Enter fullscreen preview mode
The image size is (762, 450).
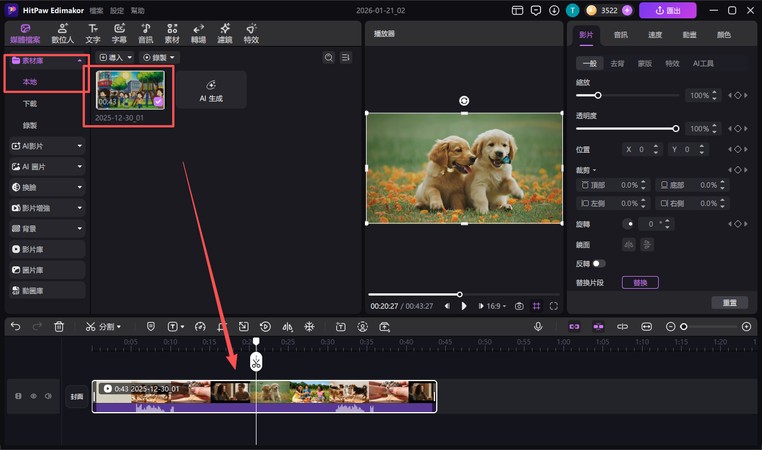tap(553, 306)
